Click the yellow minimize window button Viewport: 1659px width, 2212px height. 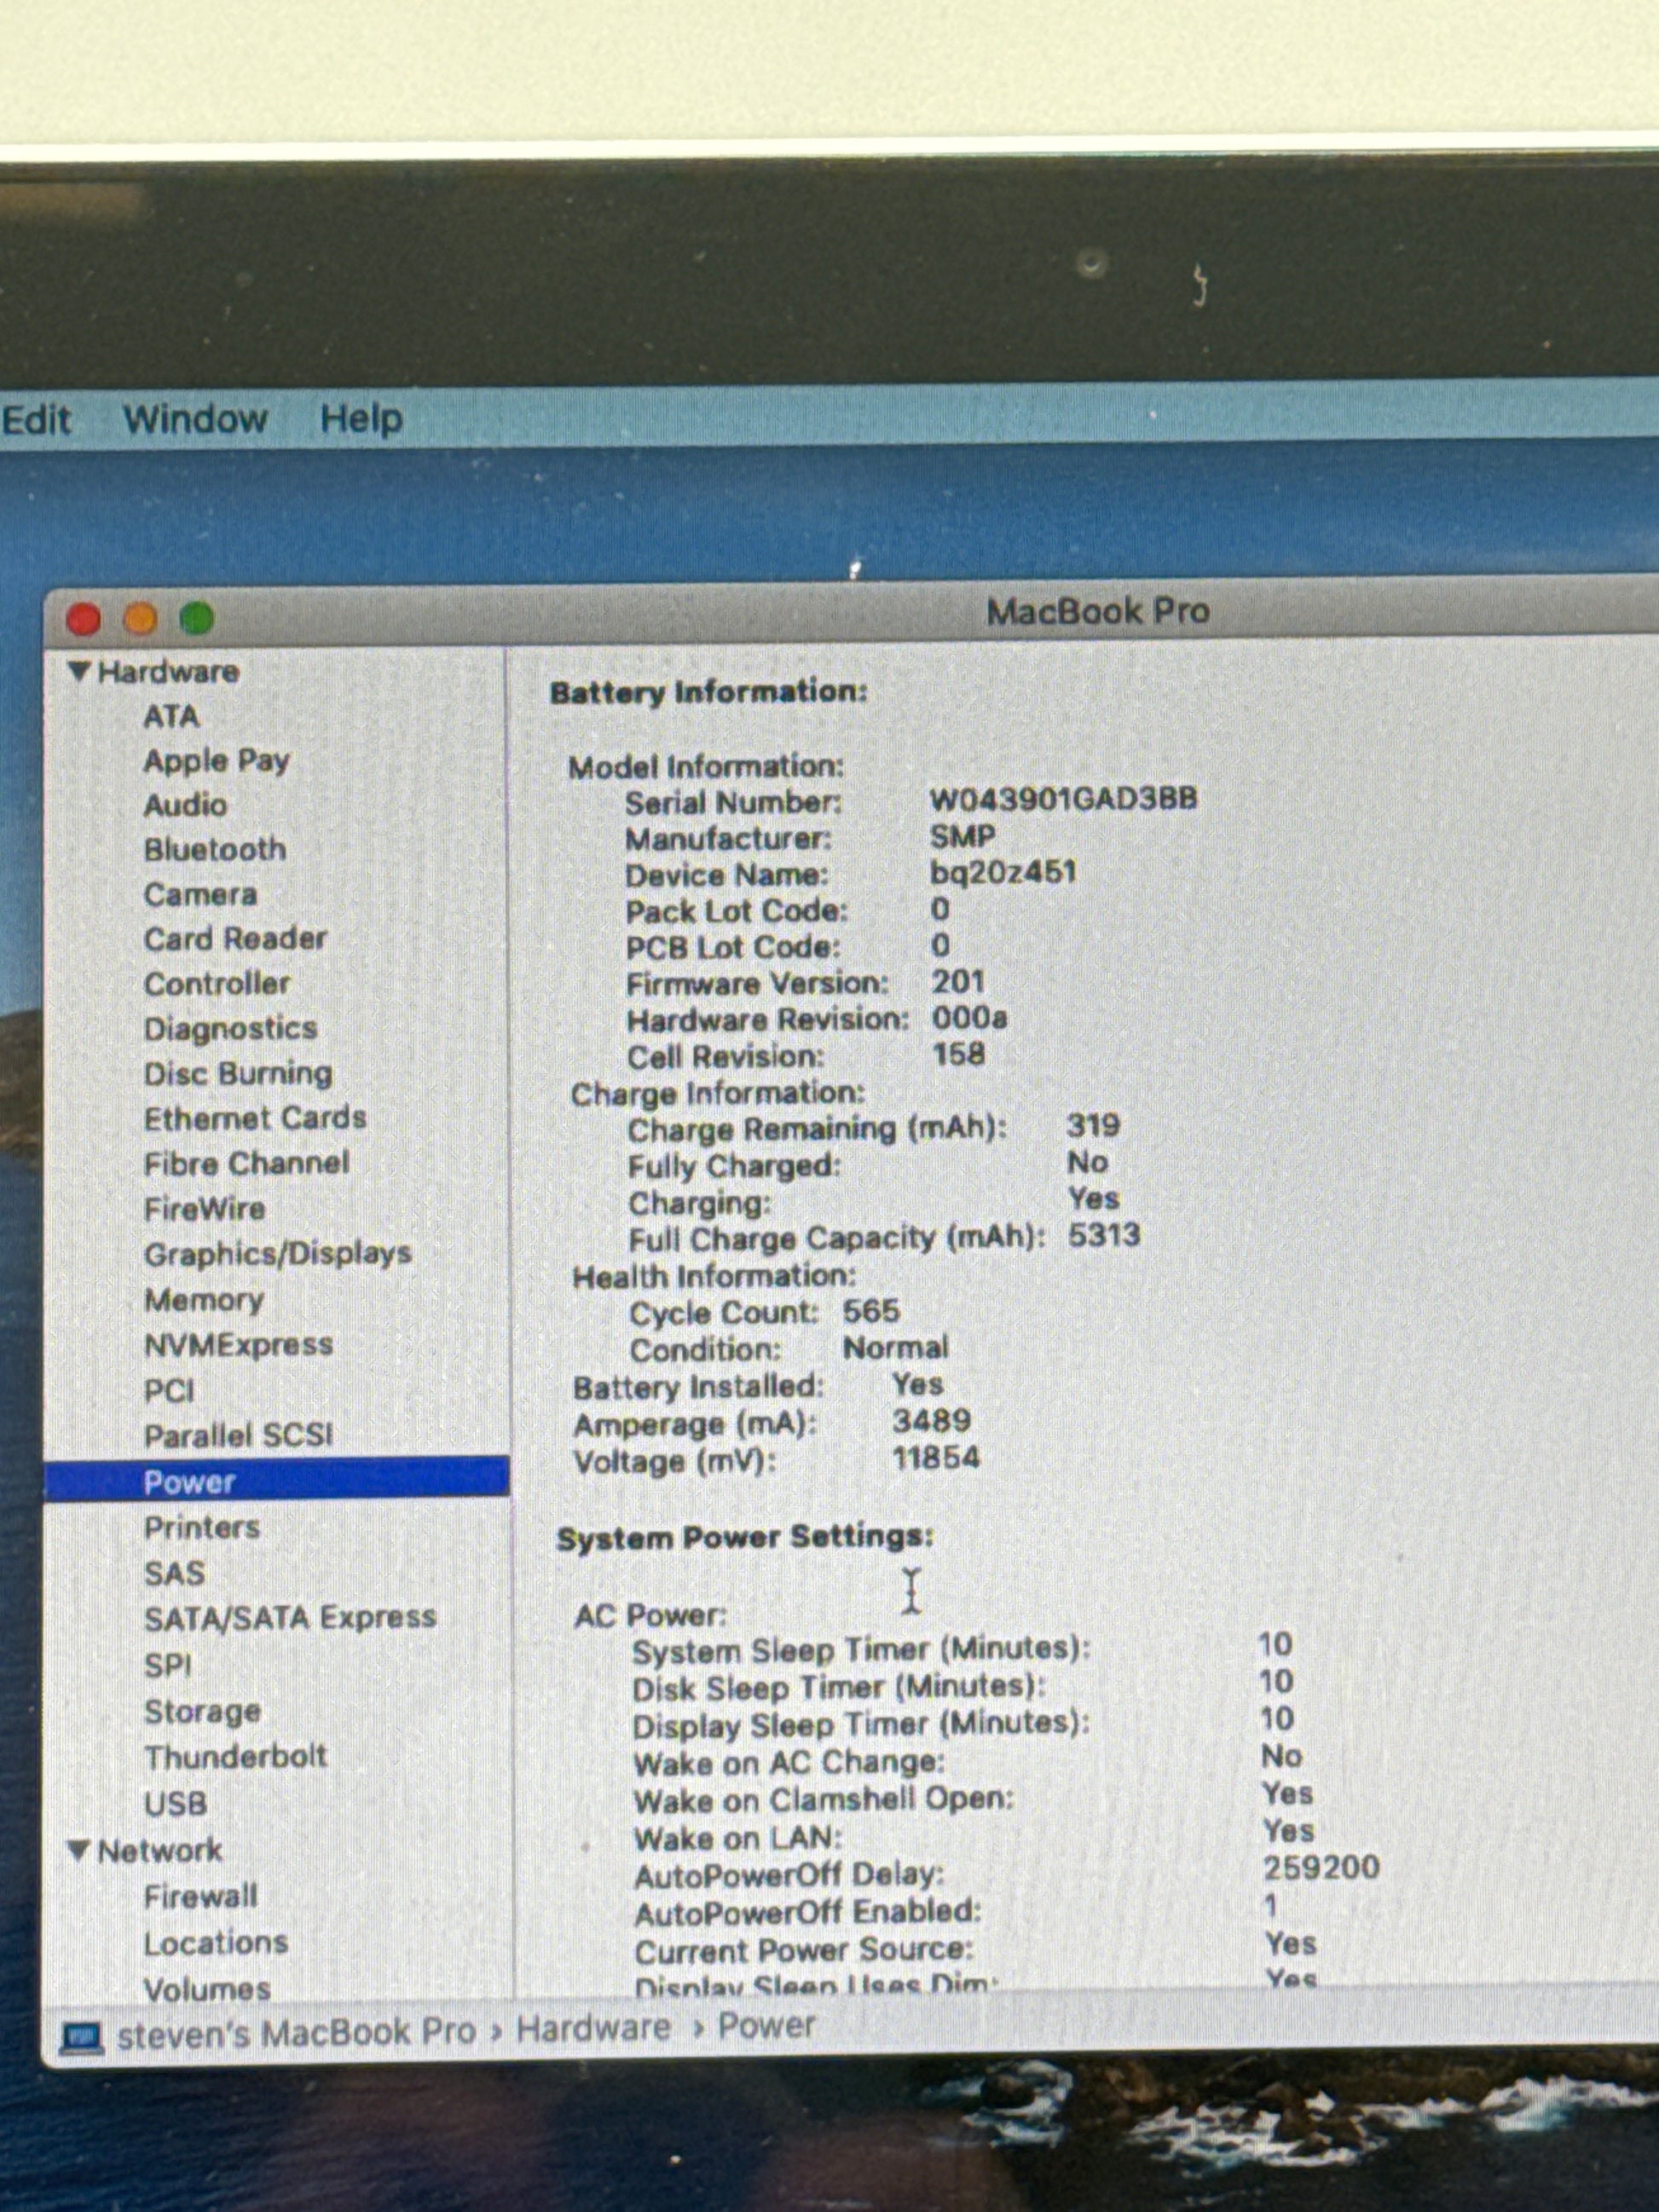click(140, 619)
